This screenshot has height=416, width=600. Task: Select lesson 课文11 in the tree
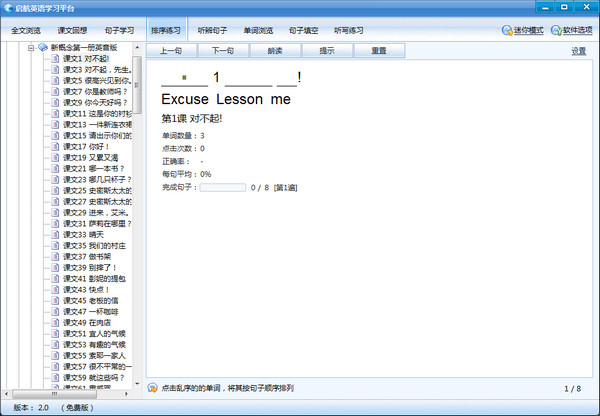pos(97,114)
